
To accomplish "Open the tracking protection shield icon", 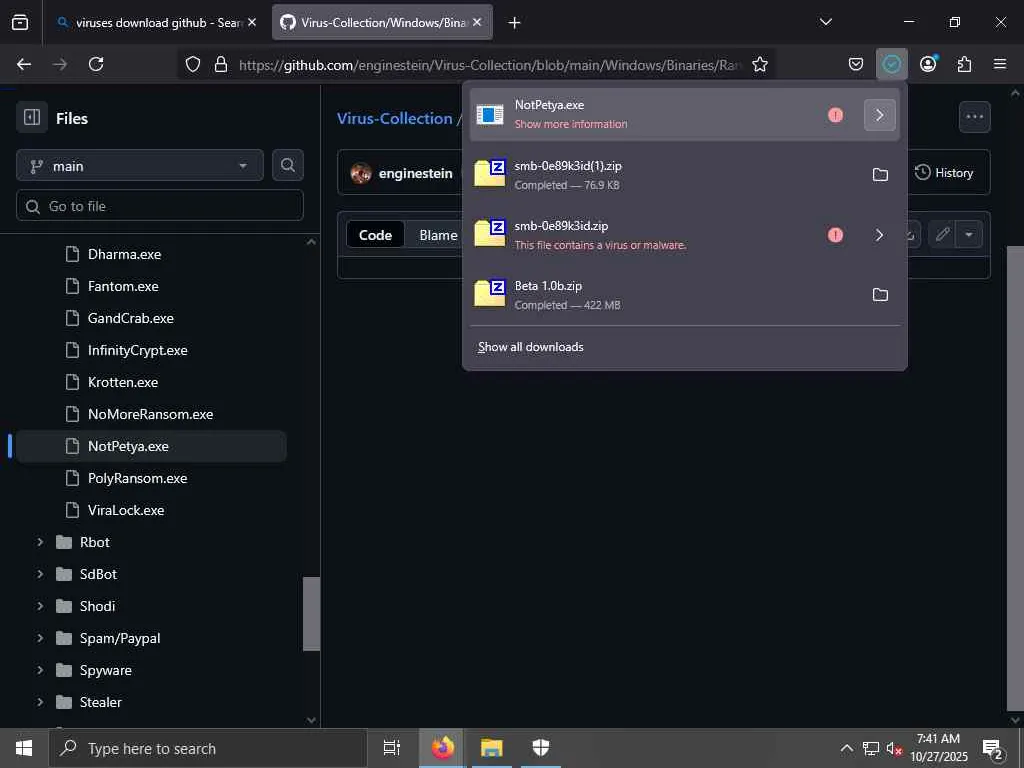I will pyautogui.click(x=193, y=64).
